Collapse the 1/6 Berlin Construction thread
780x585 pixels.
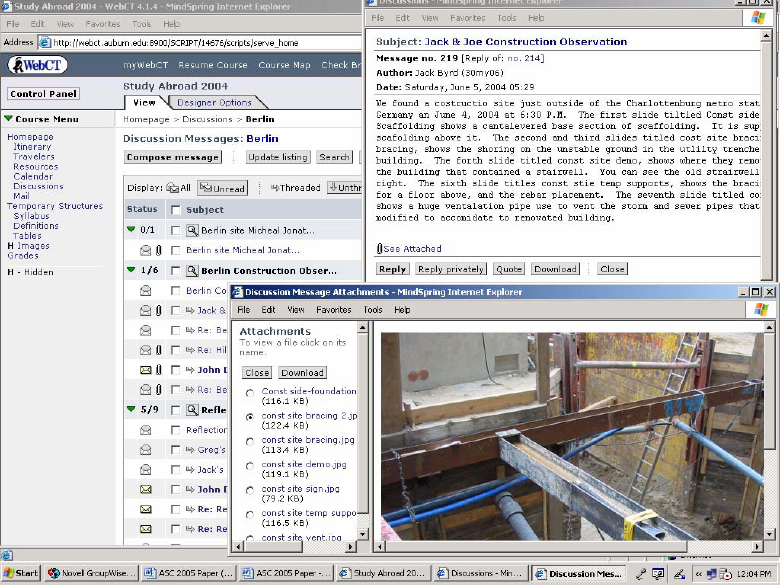coord(131,270)
